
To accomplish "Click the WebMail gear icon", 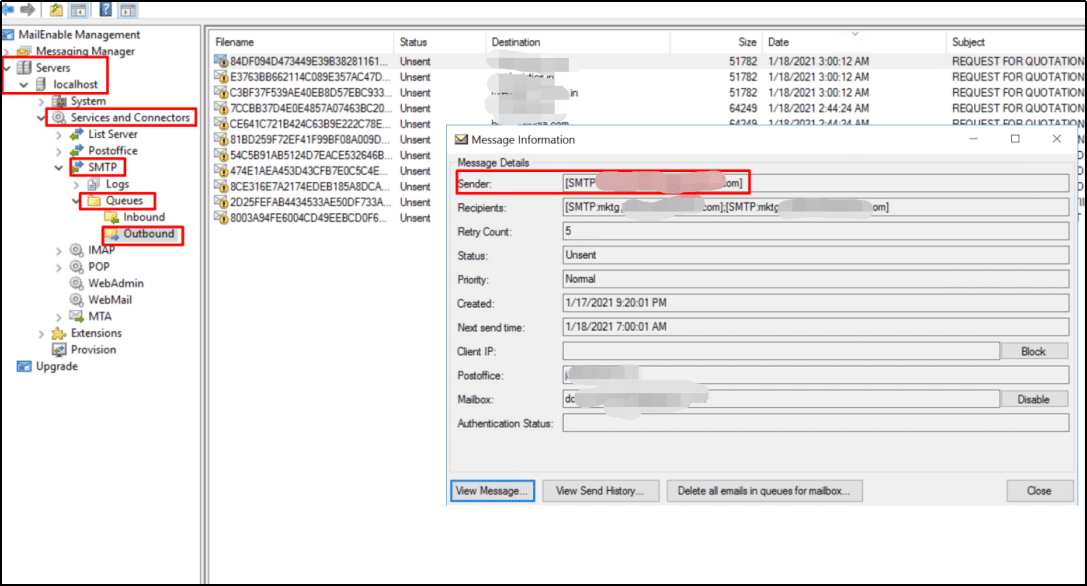I will coord(77,300).
